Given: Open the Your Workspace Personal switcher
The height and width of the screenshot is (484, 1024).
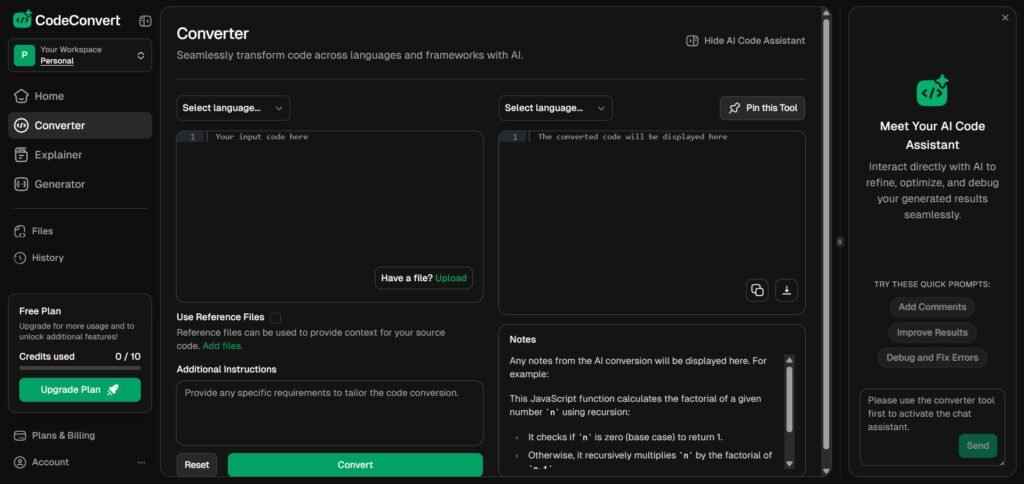Looking at the screenshot, I should tap(80, 55).
